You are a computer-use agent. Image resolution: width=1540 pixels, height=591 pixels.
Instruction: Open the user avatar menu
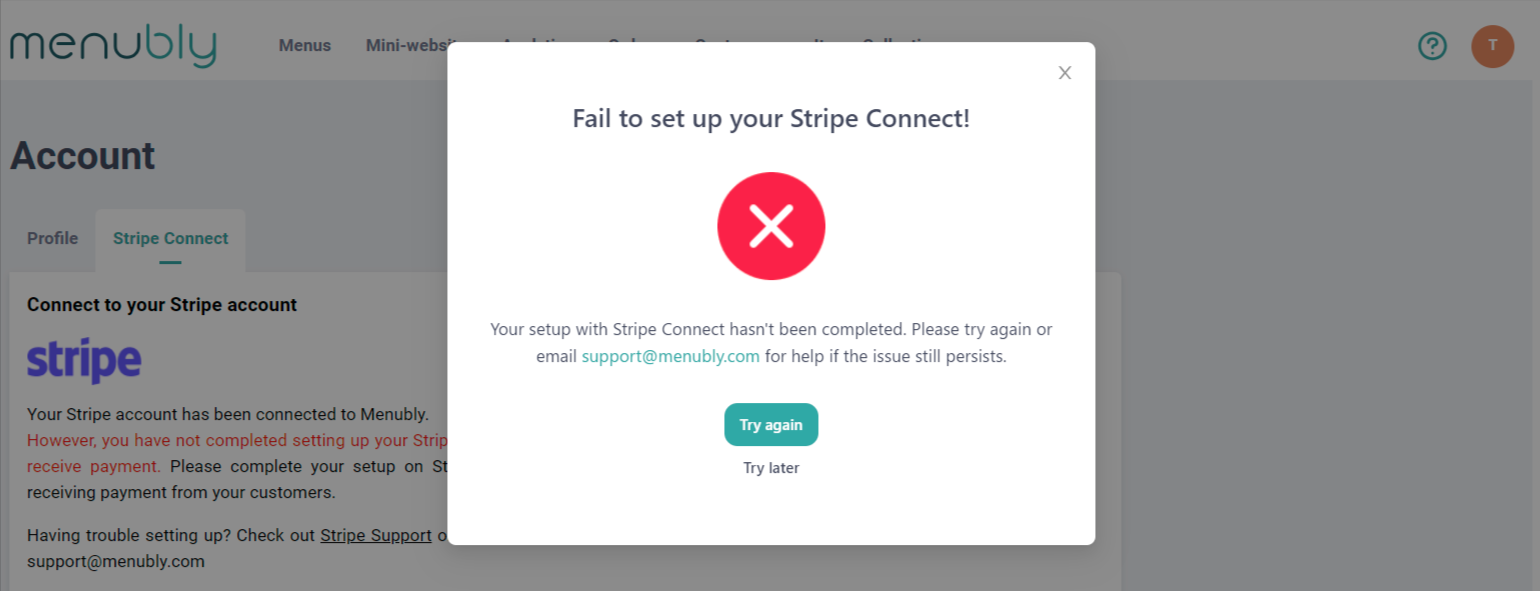point(1492,46)
